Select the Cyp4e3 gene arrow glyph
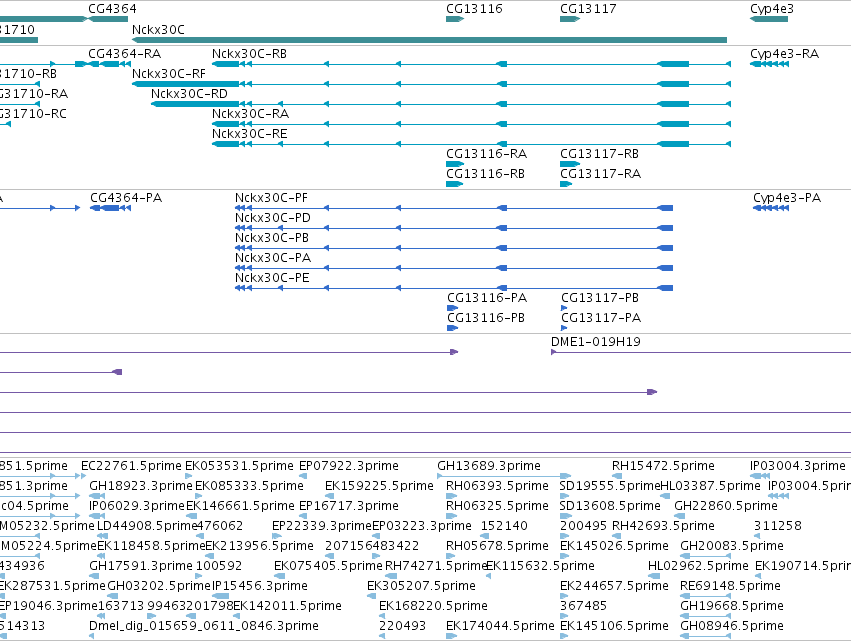The image size is (851, 641). click(769, 19)
